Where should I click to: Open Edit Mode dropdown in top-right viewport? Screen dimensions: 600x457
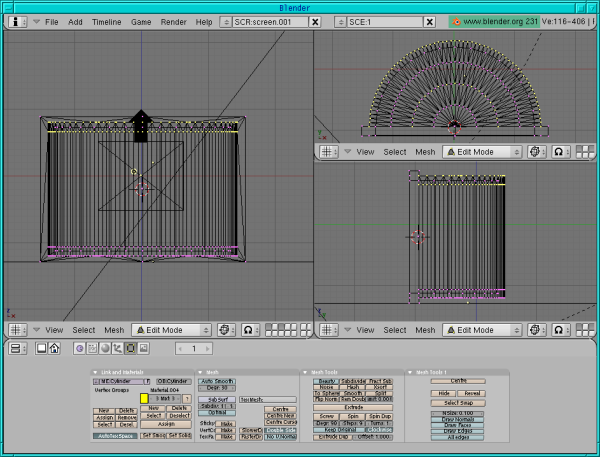point(482,152)
